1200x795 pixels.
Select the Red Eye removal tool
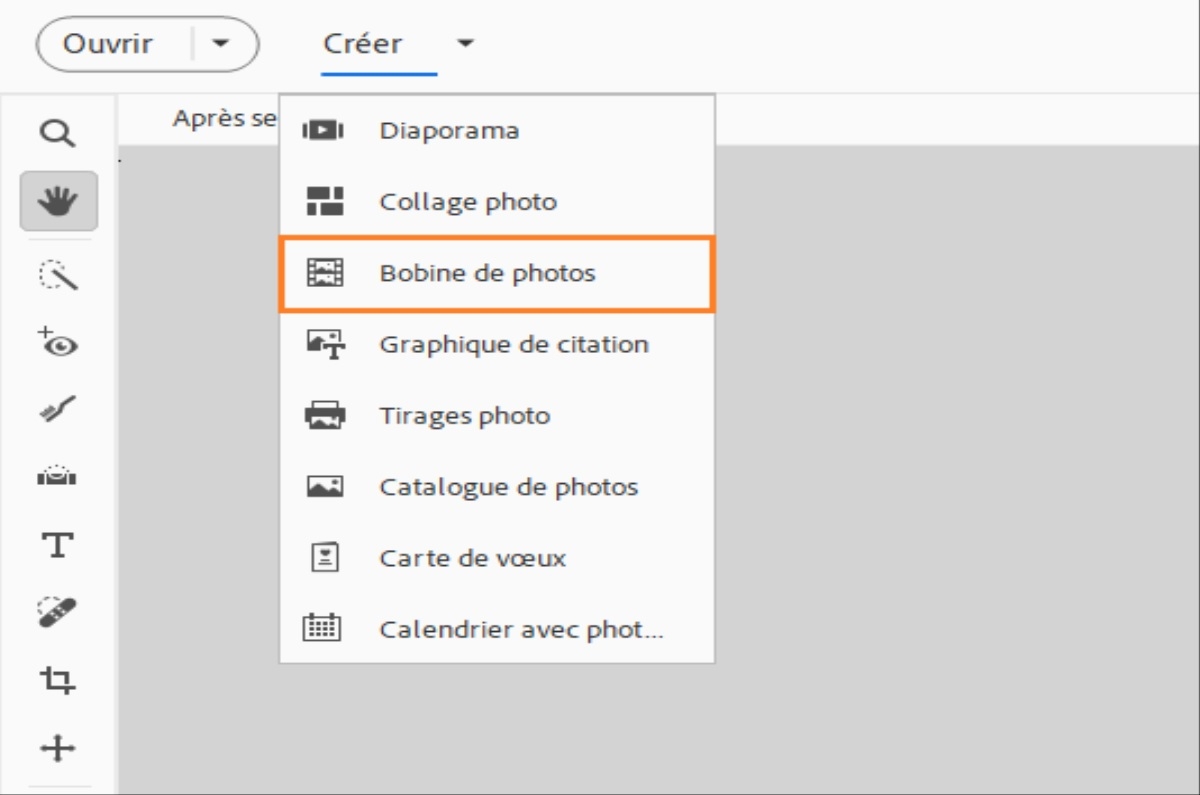click(58, 342)
